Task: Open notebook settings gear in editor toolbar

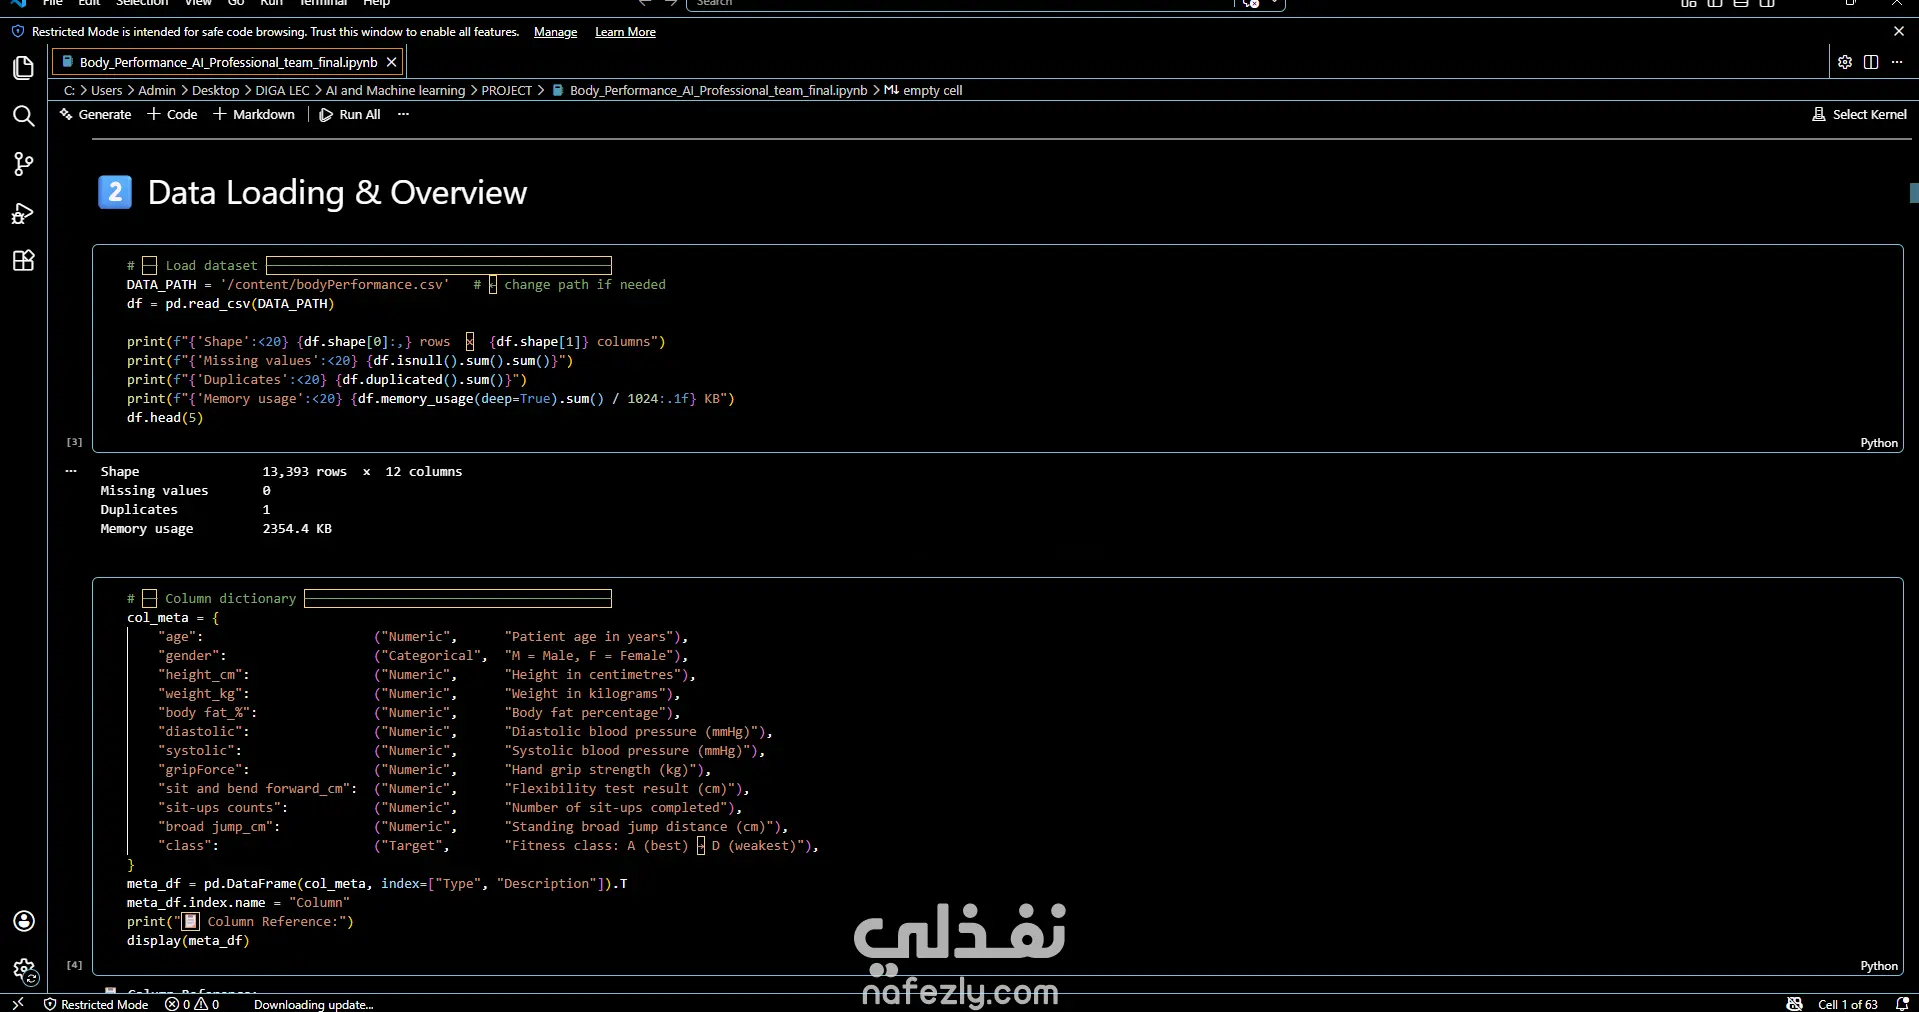Action: click(1845, 62)
